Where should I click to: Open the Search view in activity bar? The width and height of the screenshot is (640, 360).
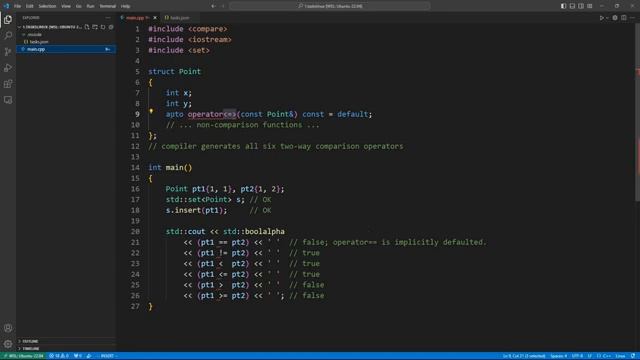tap(8, 36)
